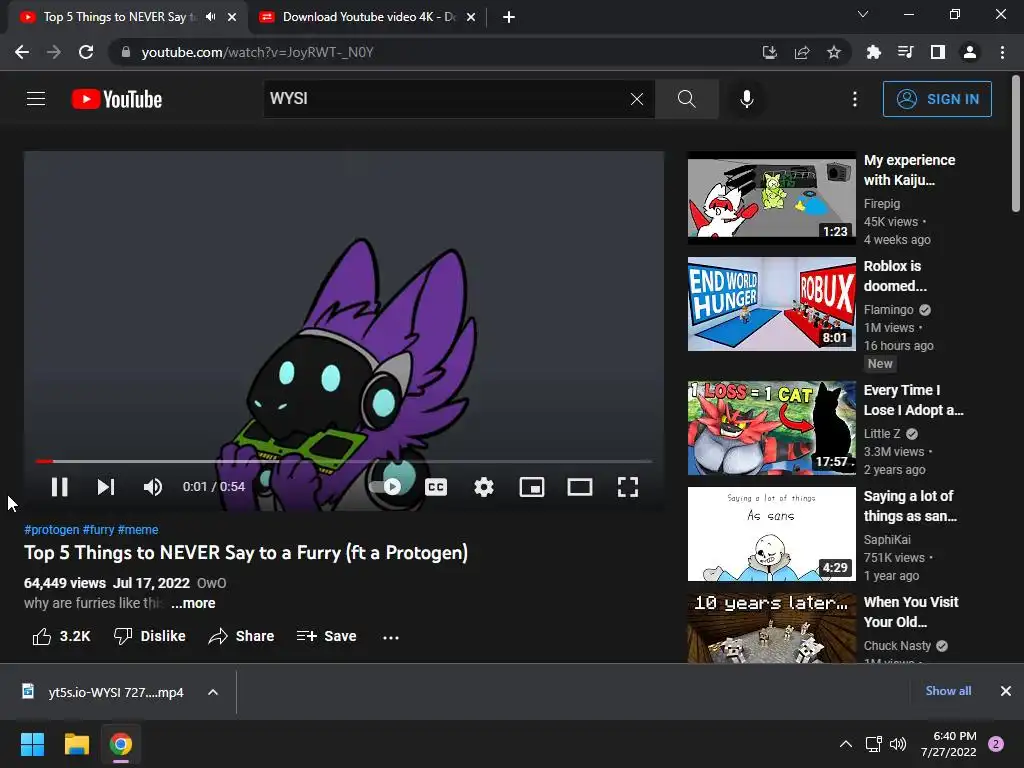Open Flamingo channel name
This screenshot has height=768, width=1024.
888,310
